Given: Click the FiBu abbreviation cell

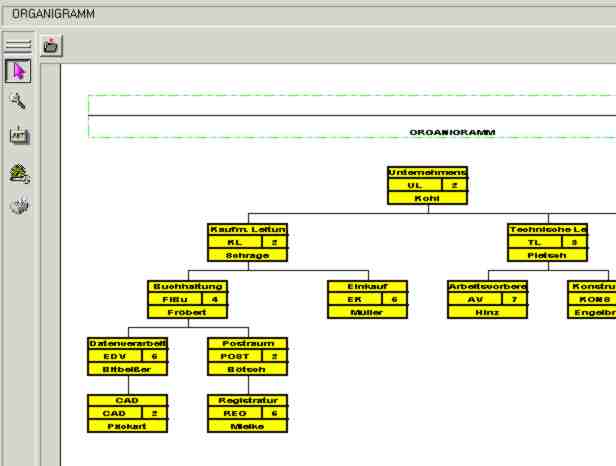Looking at the screenshot, I should [x=175, y=299].
